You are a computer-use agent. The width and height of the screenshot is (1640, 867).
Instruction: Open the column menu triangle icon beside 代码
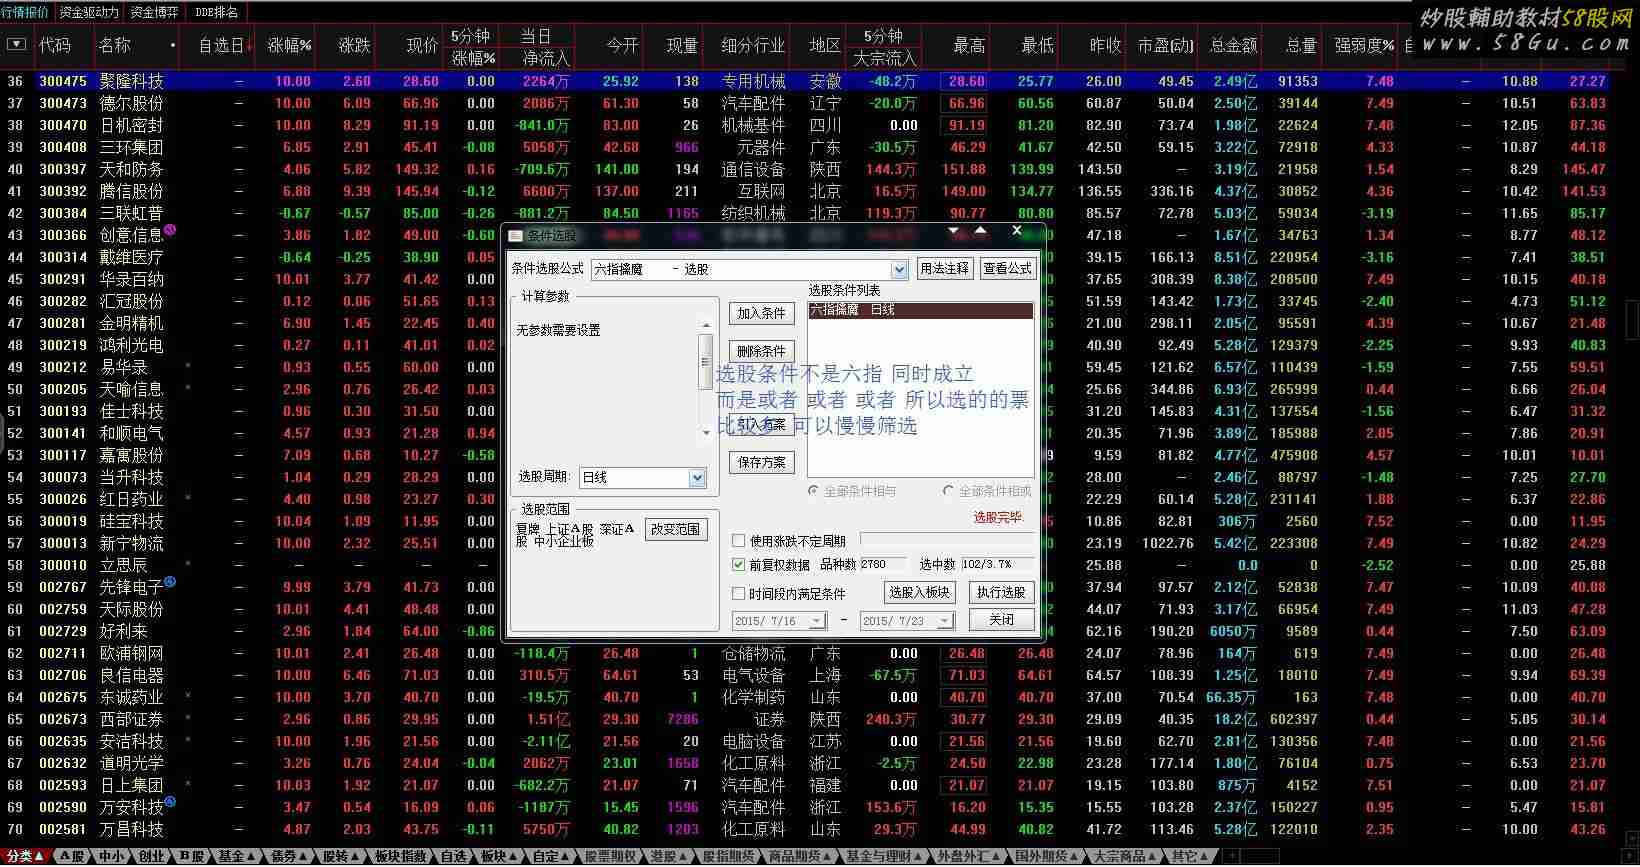click(16, 45)
